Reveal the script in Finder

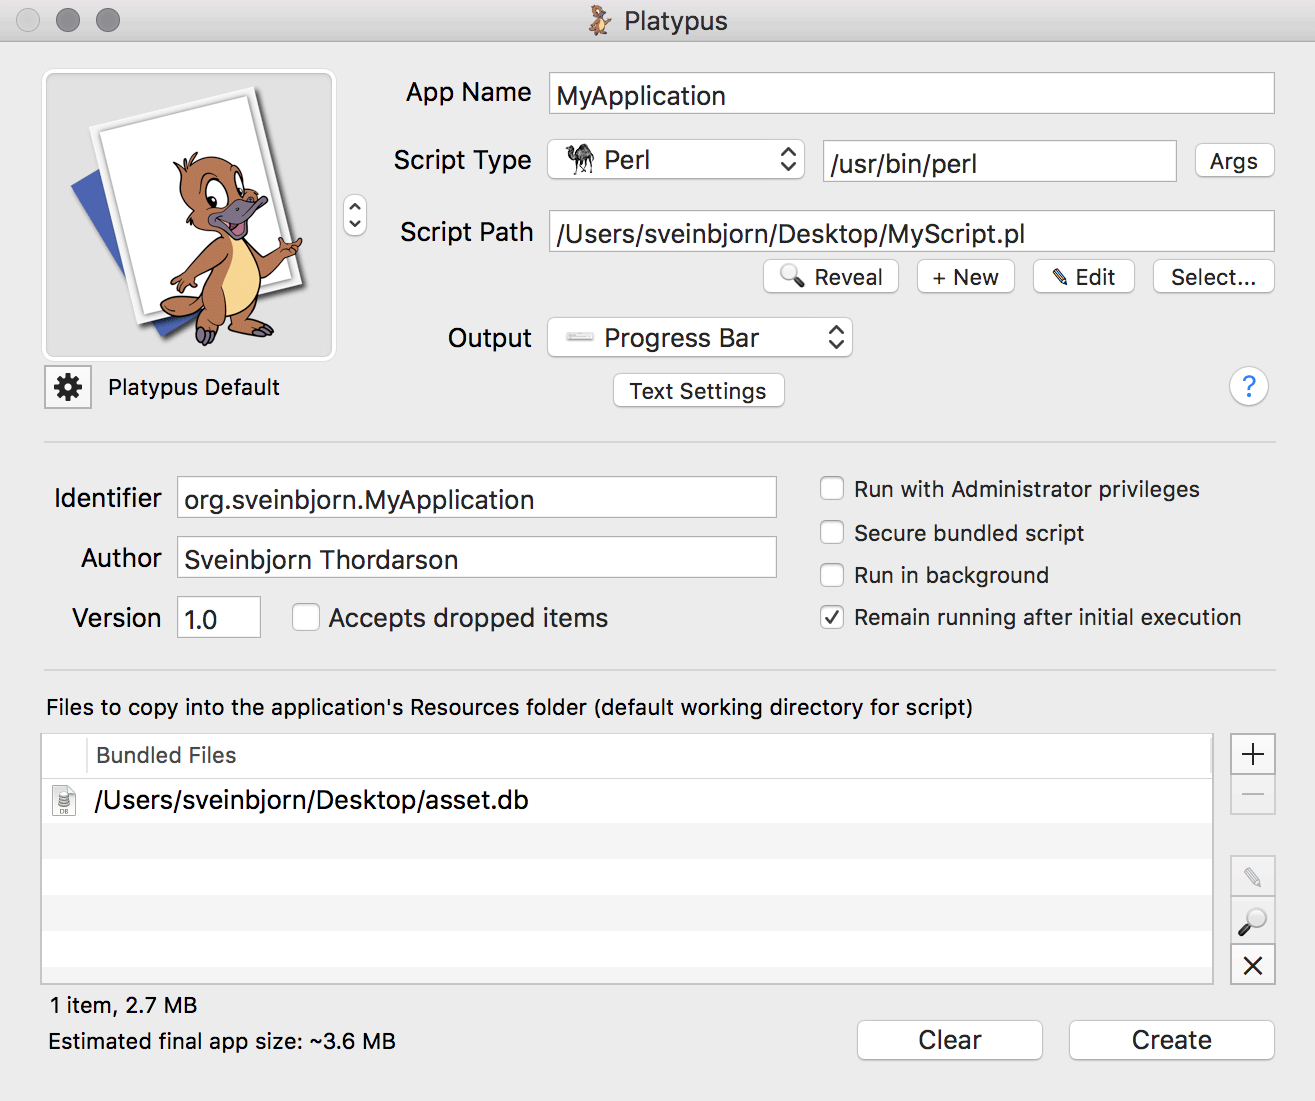(831, 277)
